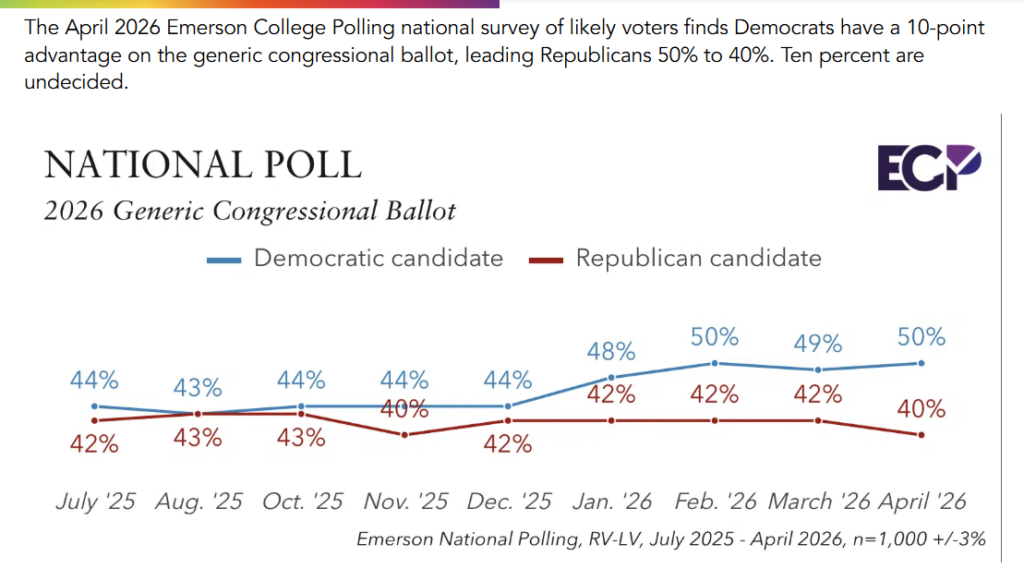
Task: Click the Republican Nov. '25 data point marker
Action: (404, 434)
